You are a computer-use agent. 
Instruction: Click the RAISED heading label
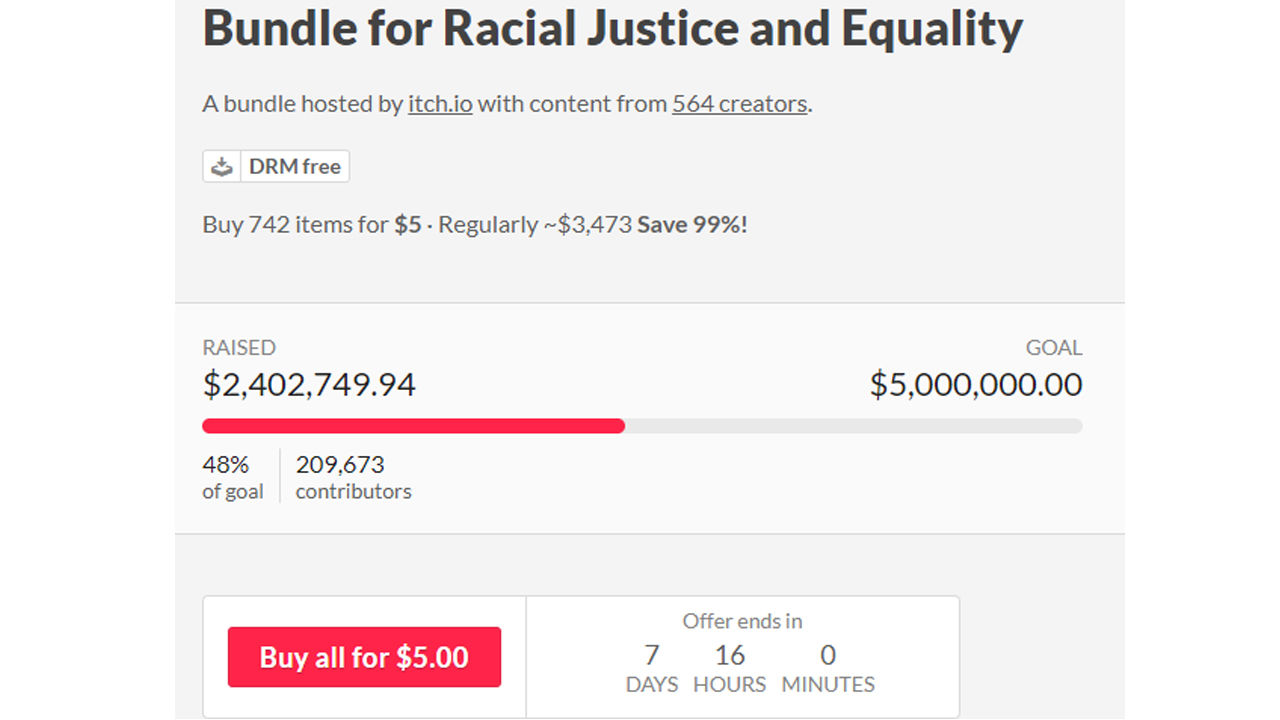(x=239, y=348)
